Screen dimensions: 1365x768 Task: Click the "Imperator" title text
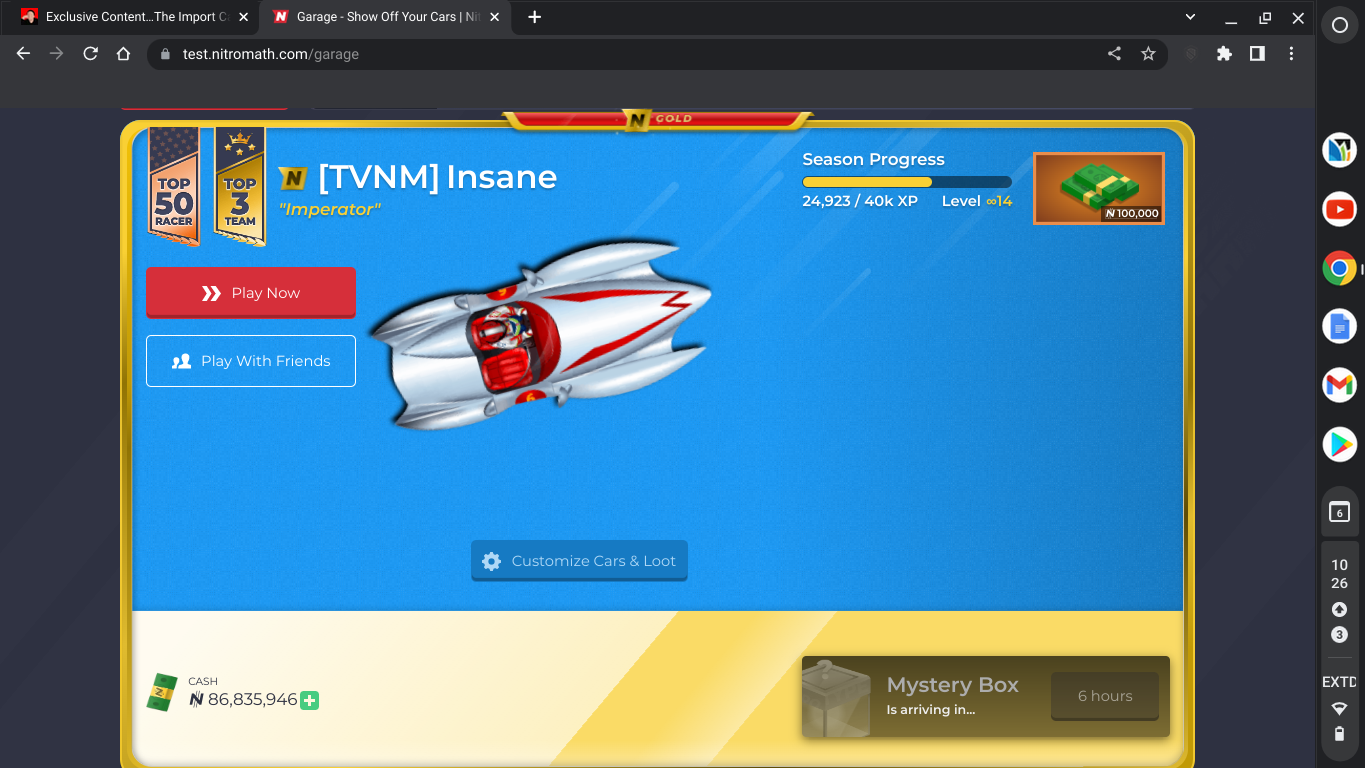[x=330, y=210]
